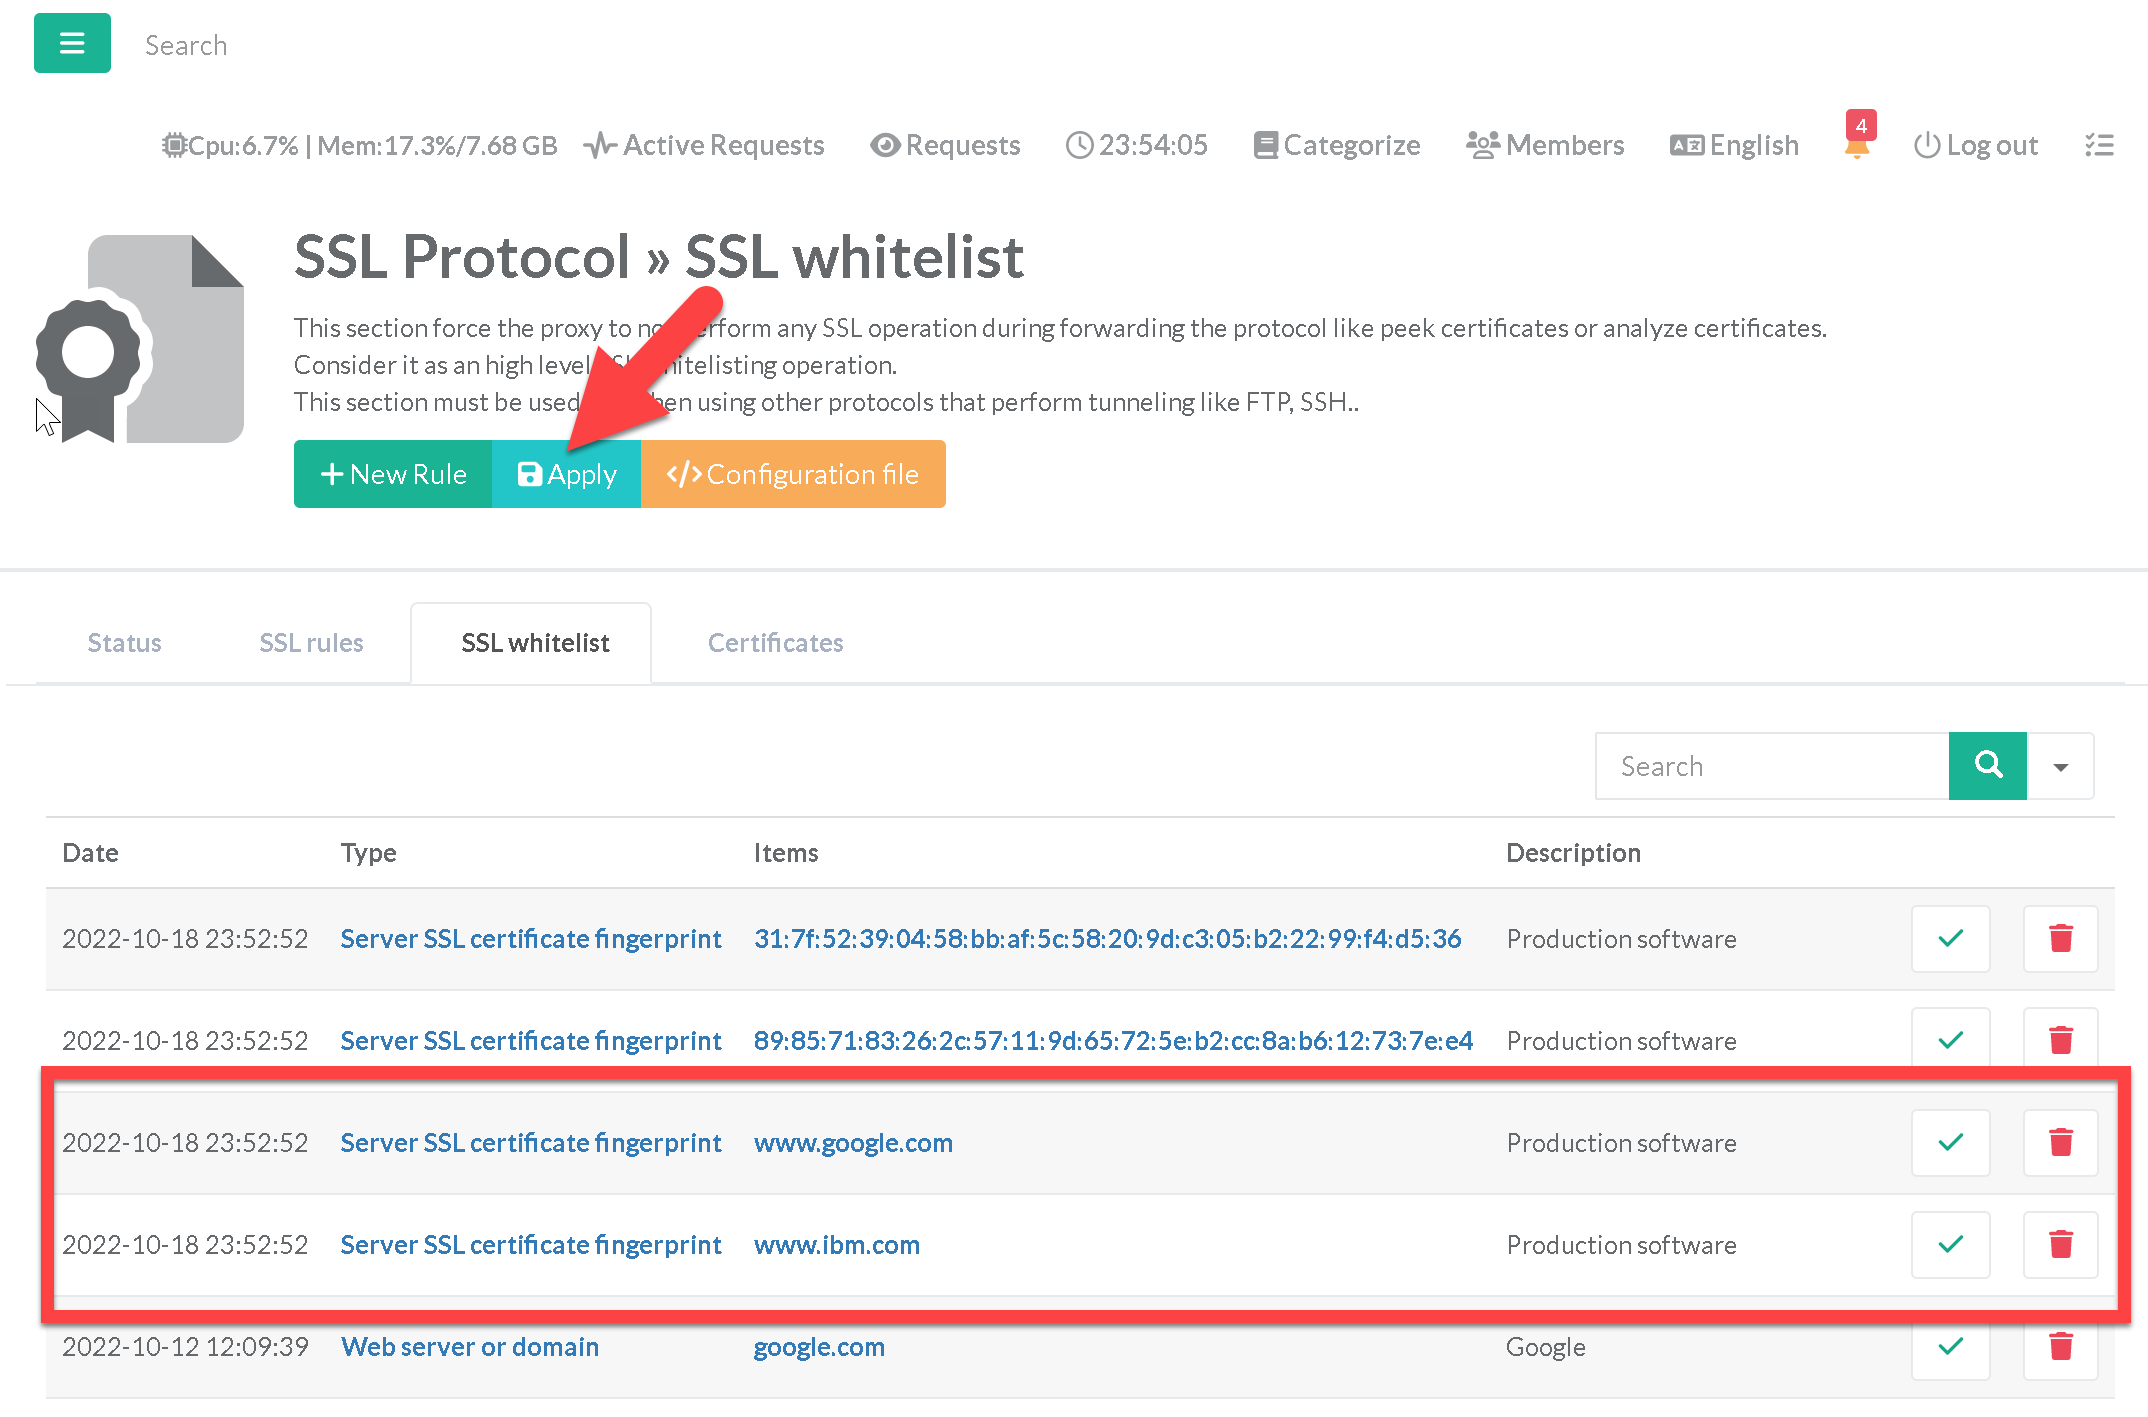Click the New Rule button

point(393,474)
